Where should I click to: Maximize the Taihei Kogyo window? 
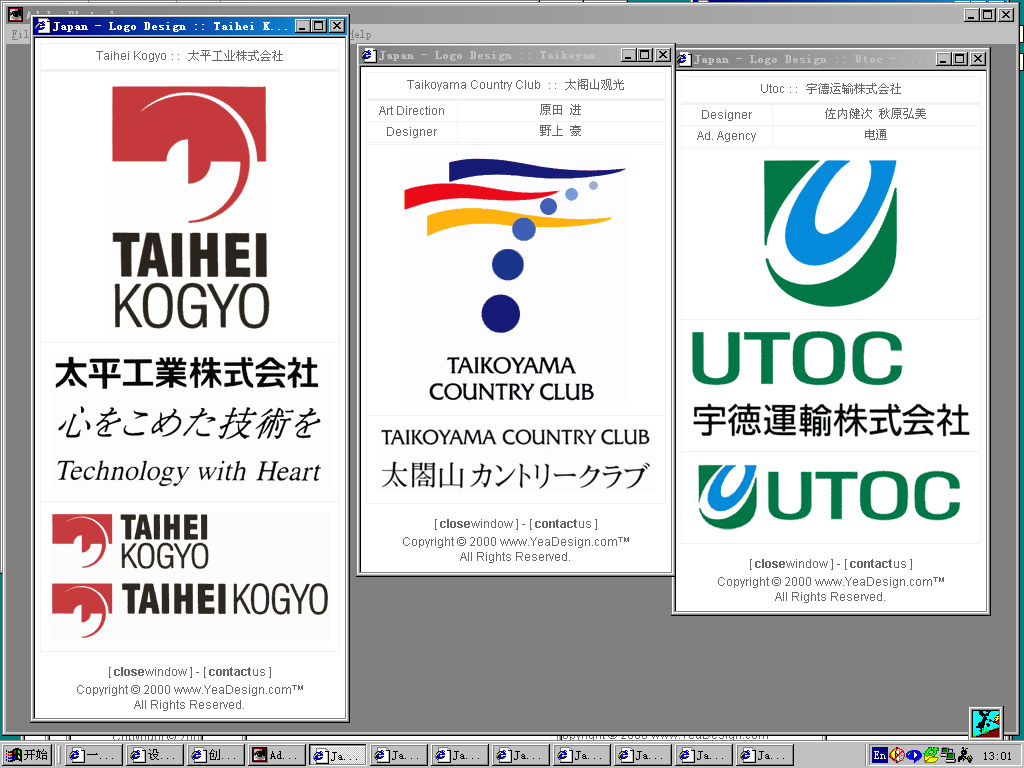pyautogui.click(x=319, y=26)
